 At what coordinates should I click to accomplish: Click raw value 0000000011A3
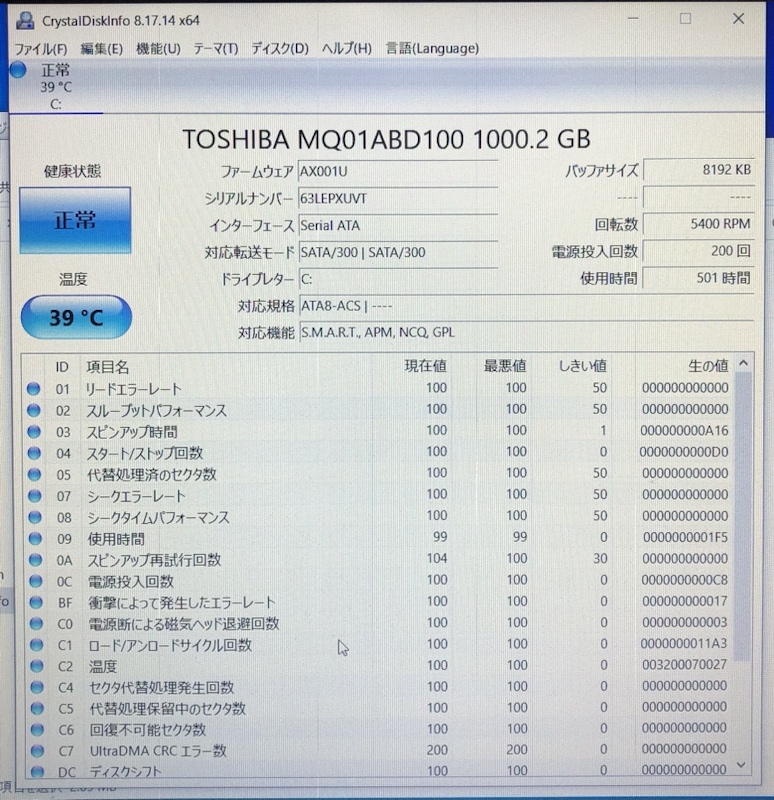684,643
